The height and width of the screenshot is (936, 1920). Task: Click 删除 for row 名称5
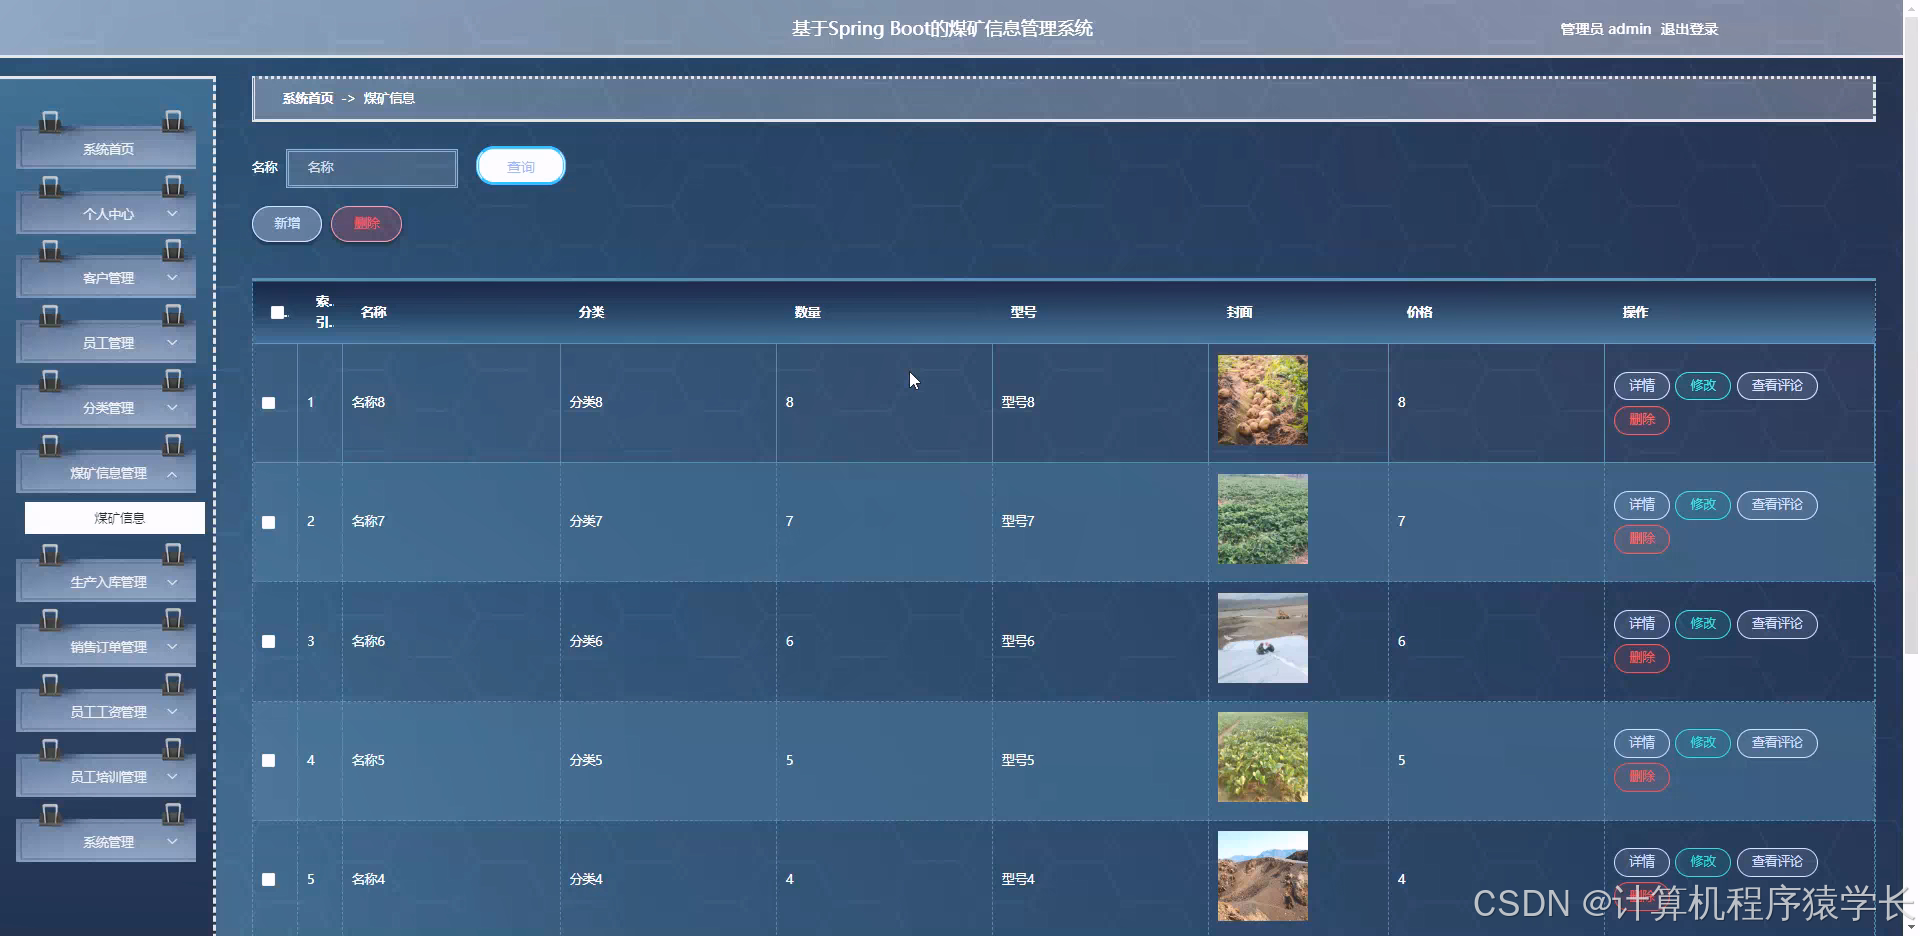click(1642, 777)
